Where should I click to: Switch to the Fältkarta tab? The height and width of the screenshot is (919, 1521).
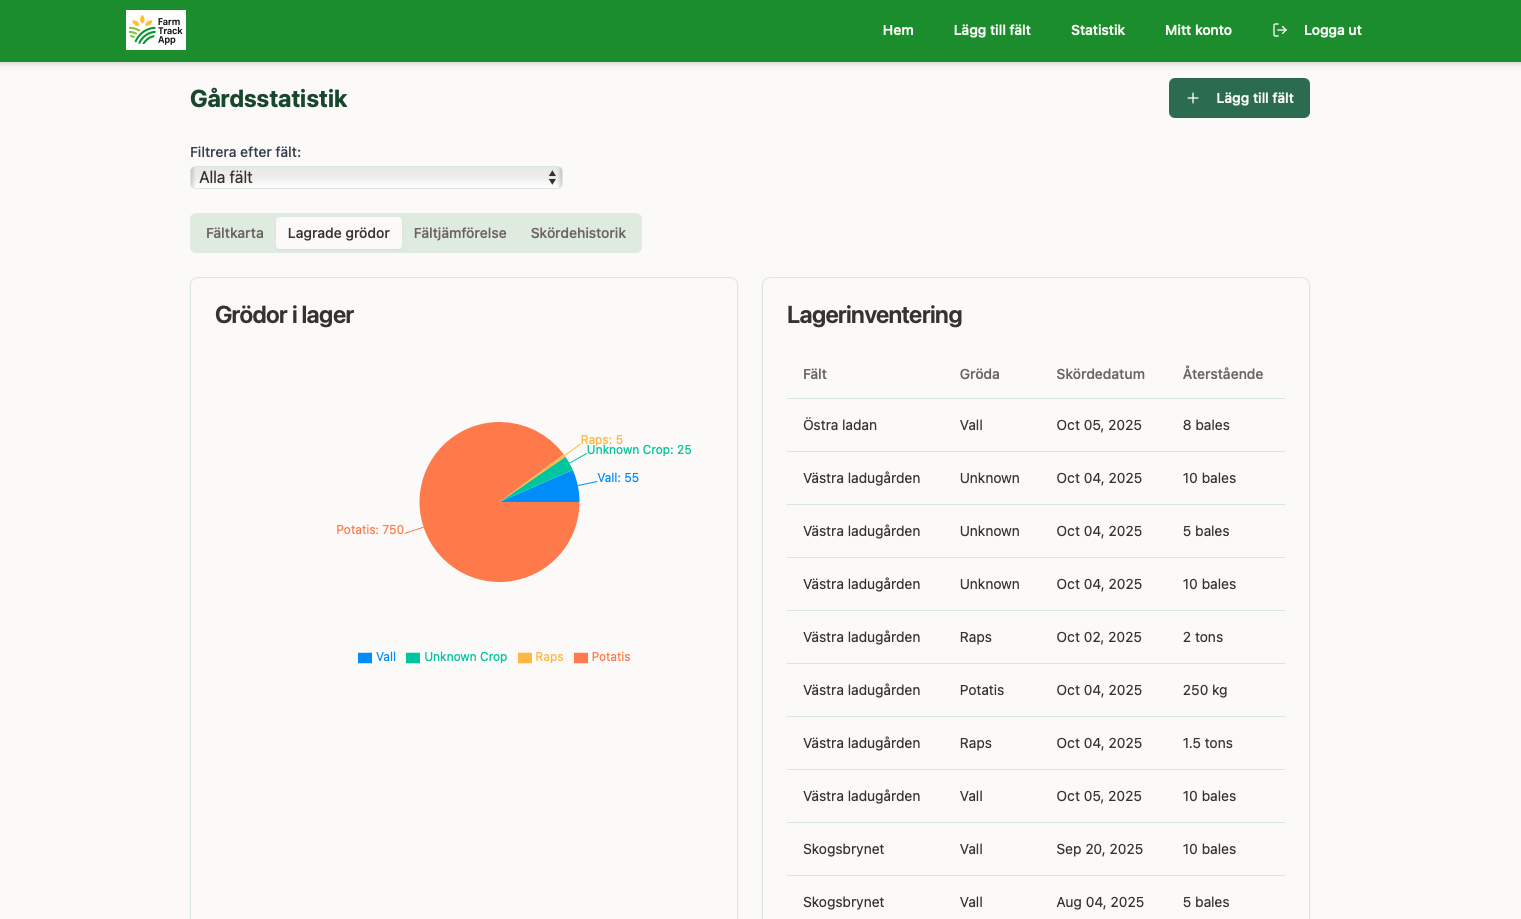click(x=235, y=233)
